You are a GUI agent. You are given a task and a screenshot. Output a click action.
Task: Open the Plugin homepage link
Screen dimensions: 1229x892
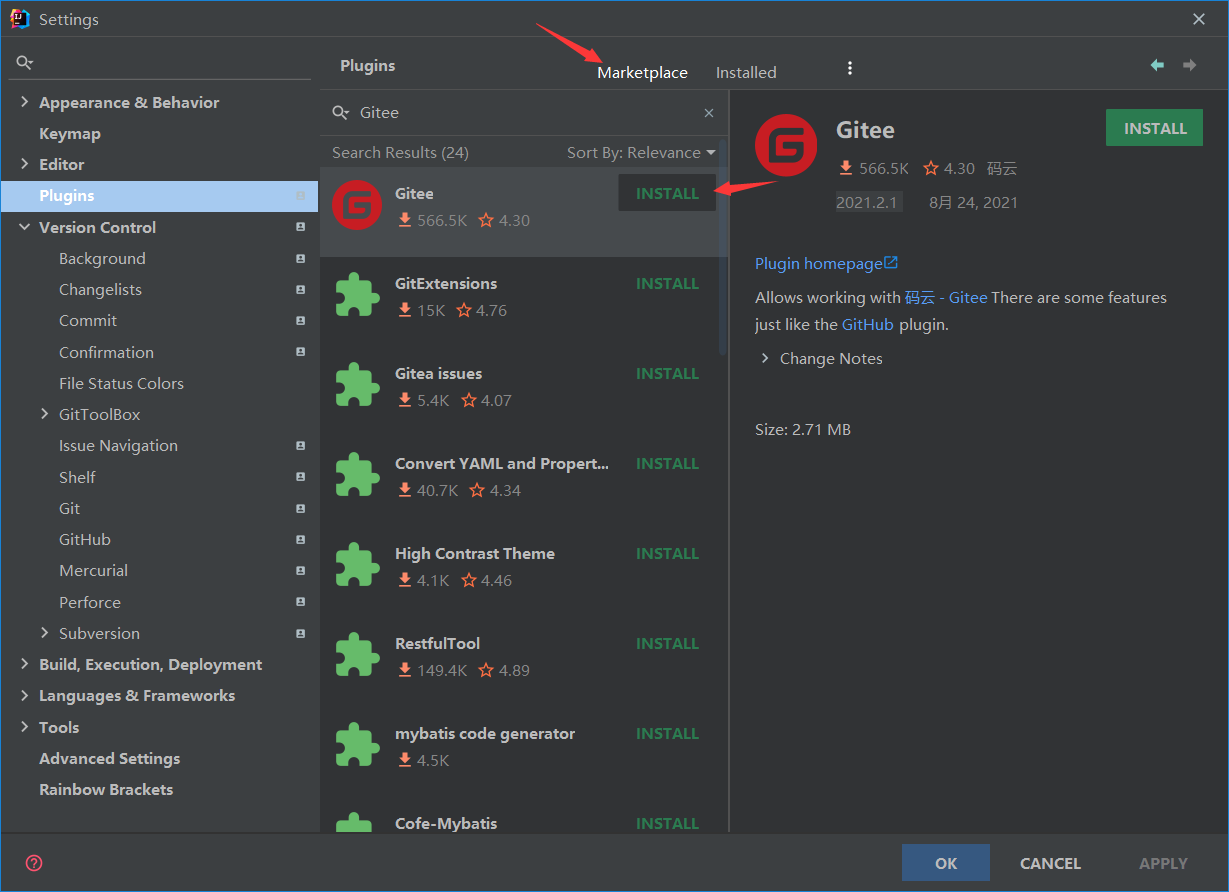pos(826,263)
